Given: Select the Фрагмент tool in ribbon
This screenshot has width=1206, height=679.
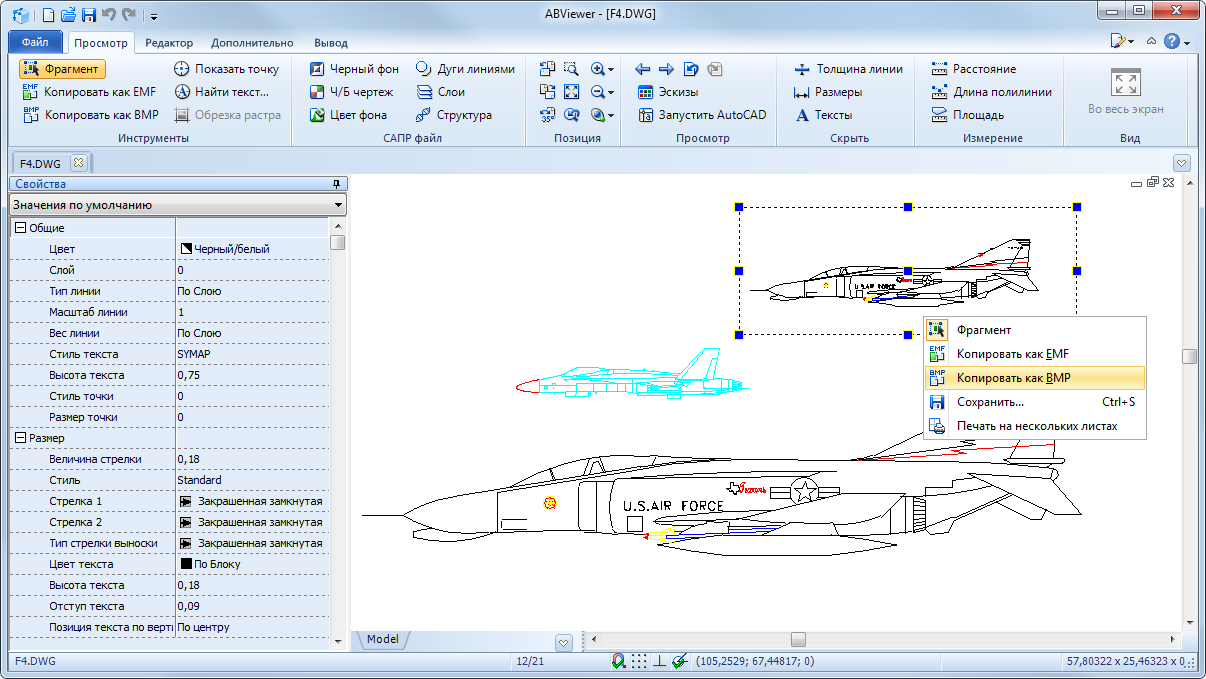Looking at the screenshot, I should point(62,69).
